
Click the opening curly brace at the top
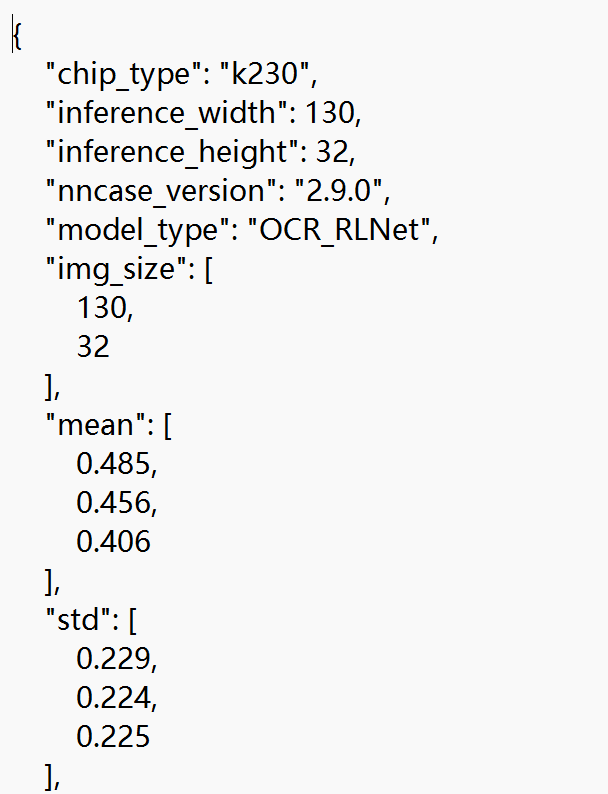[18, 37]
